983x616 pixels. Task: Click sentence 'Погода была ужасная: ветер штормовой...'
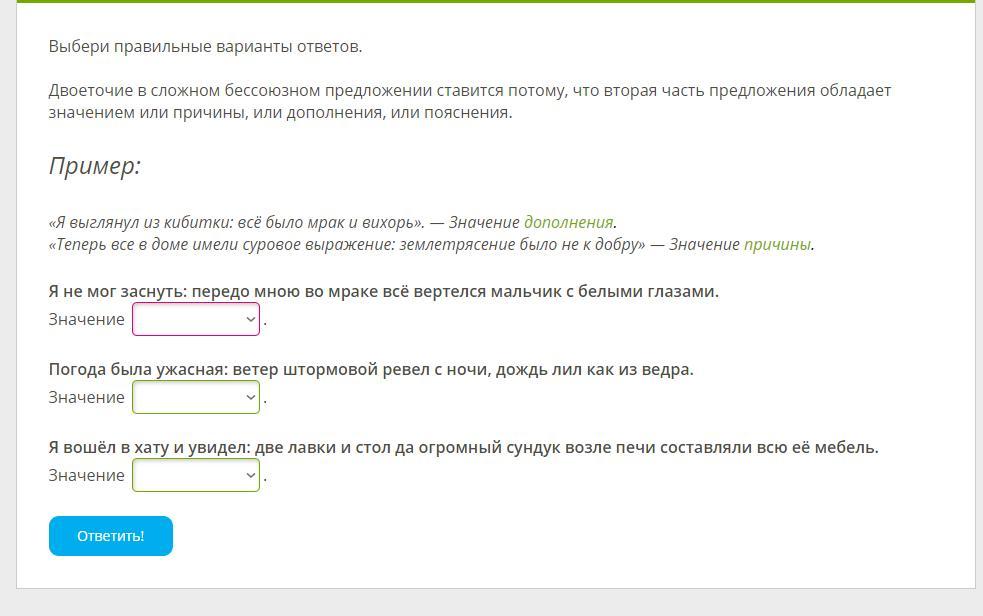(x=371, y=370)
